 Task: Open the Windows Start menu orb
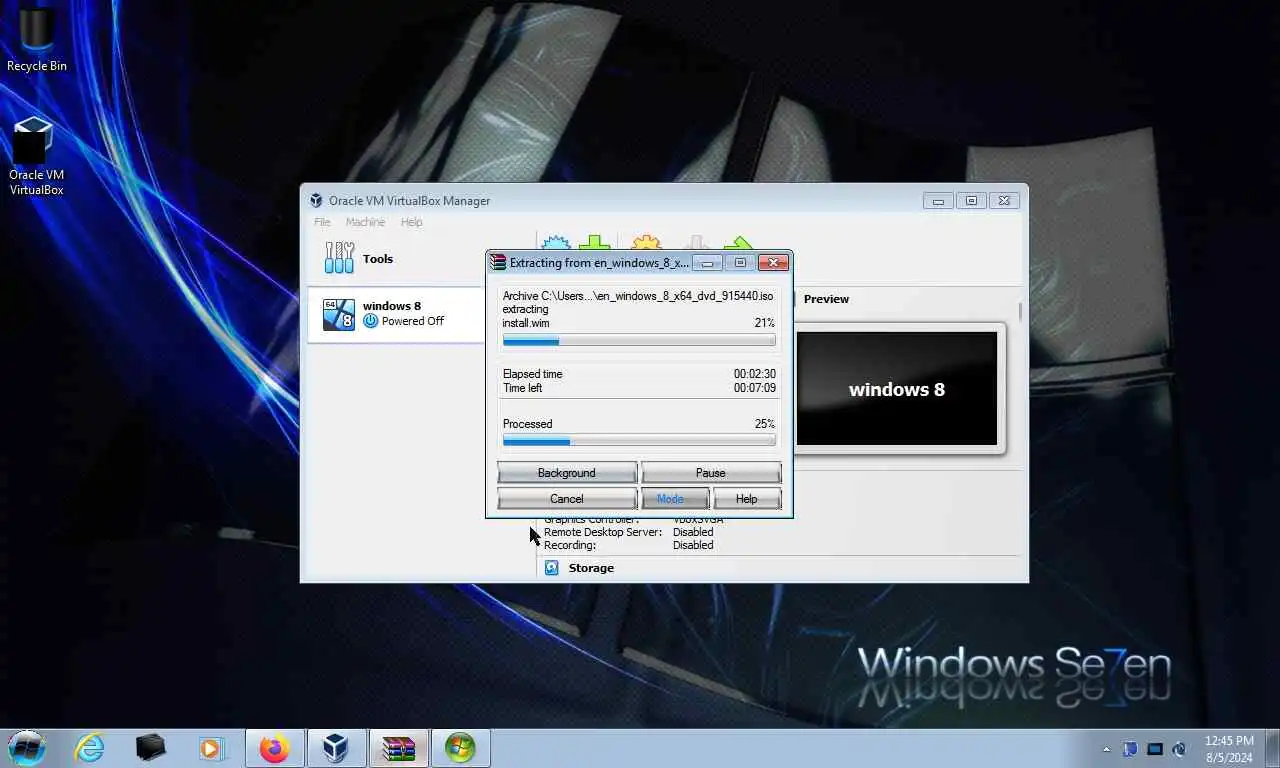(x=27, y=747)
